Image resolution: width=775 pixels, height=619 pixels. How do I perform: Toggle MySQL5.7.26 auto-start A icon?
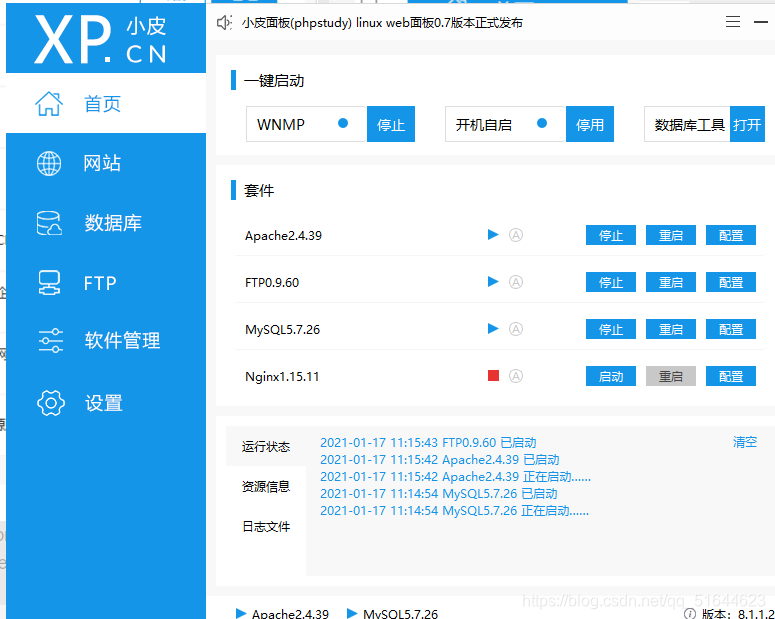pos(516,329)
